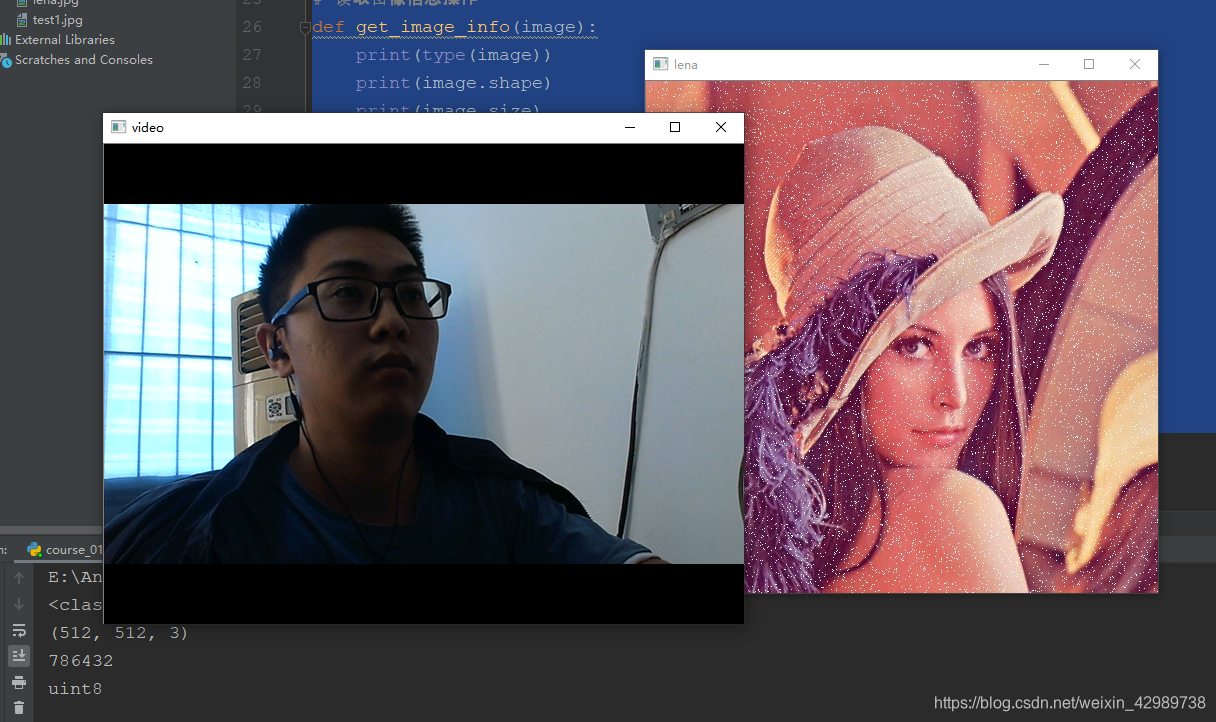Open External Libraries node

[65, 39]
